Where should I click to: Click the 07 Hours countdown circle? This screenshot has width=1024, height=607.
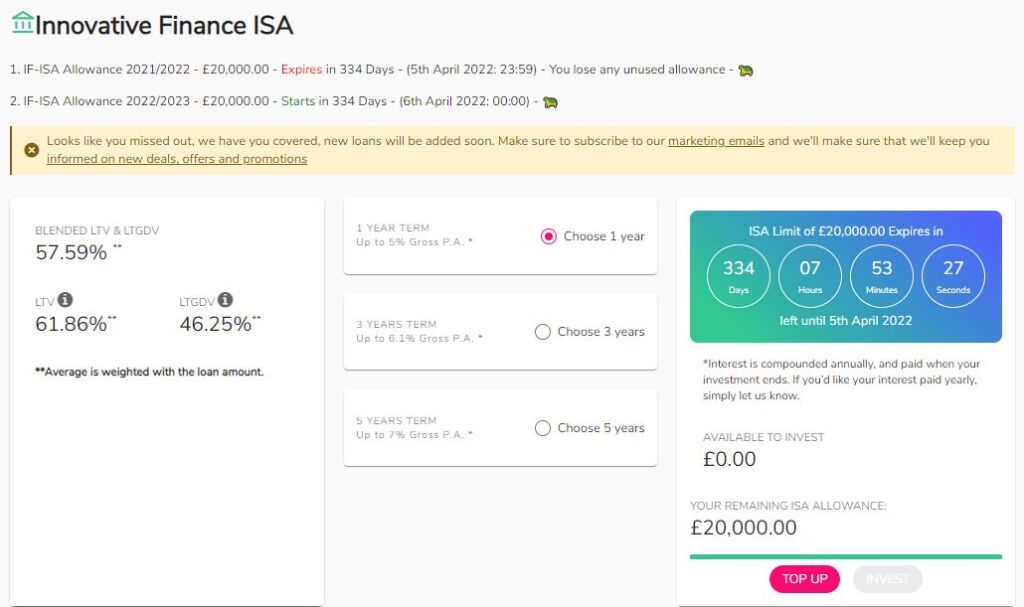810,276
